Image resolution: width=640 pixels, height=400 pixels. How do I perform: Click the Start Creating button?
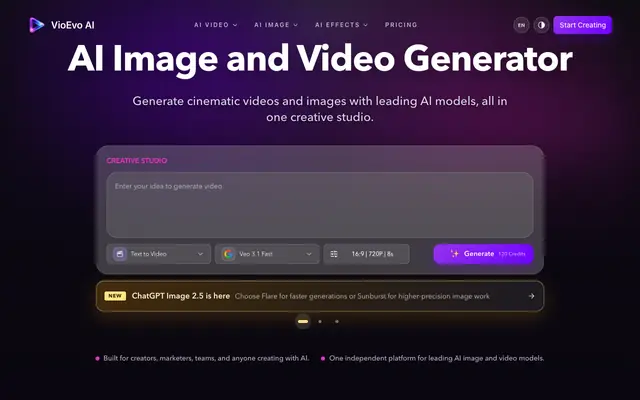coord(582,25)
